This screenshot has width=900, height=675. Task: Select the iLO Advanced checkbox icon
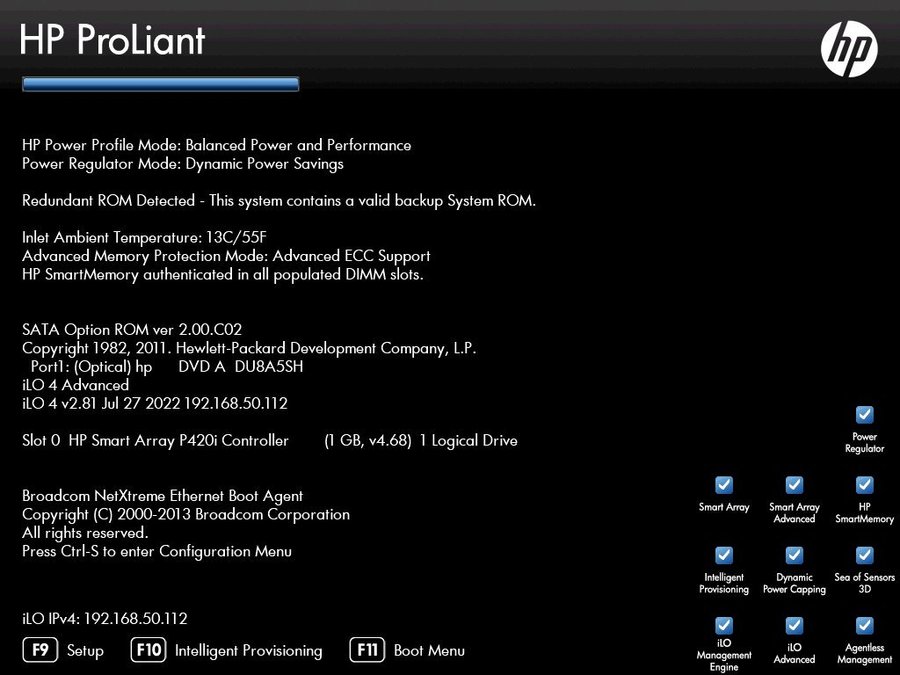click(x=794, y=625)
